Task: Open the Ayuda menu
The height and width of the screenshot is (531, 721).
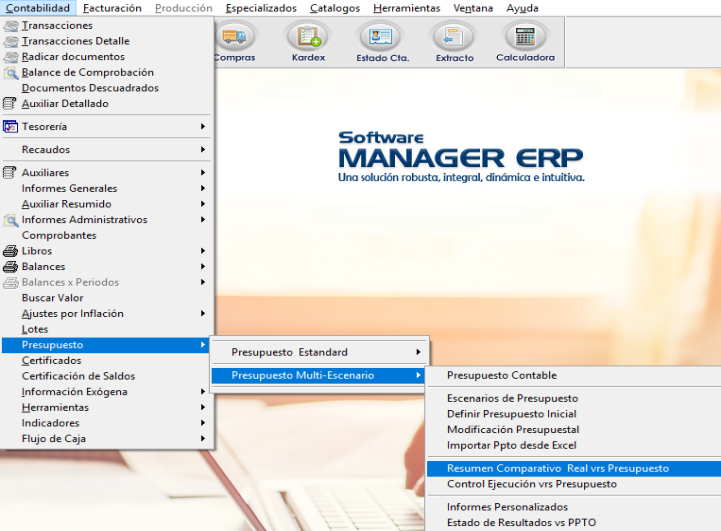Action: coord(522,8)
